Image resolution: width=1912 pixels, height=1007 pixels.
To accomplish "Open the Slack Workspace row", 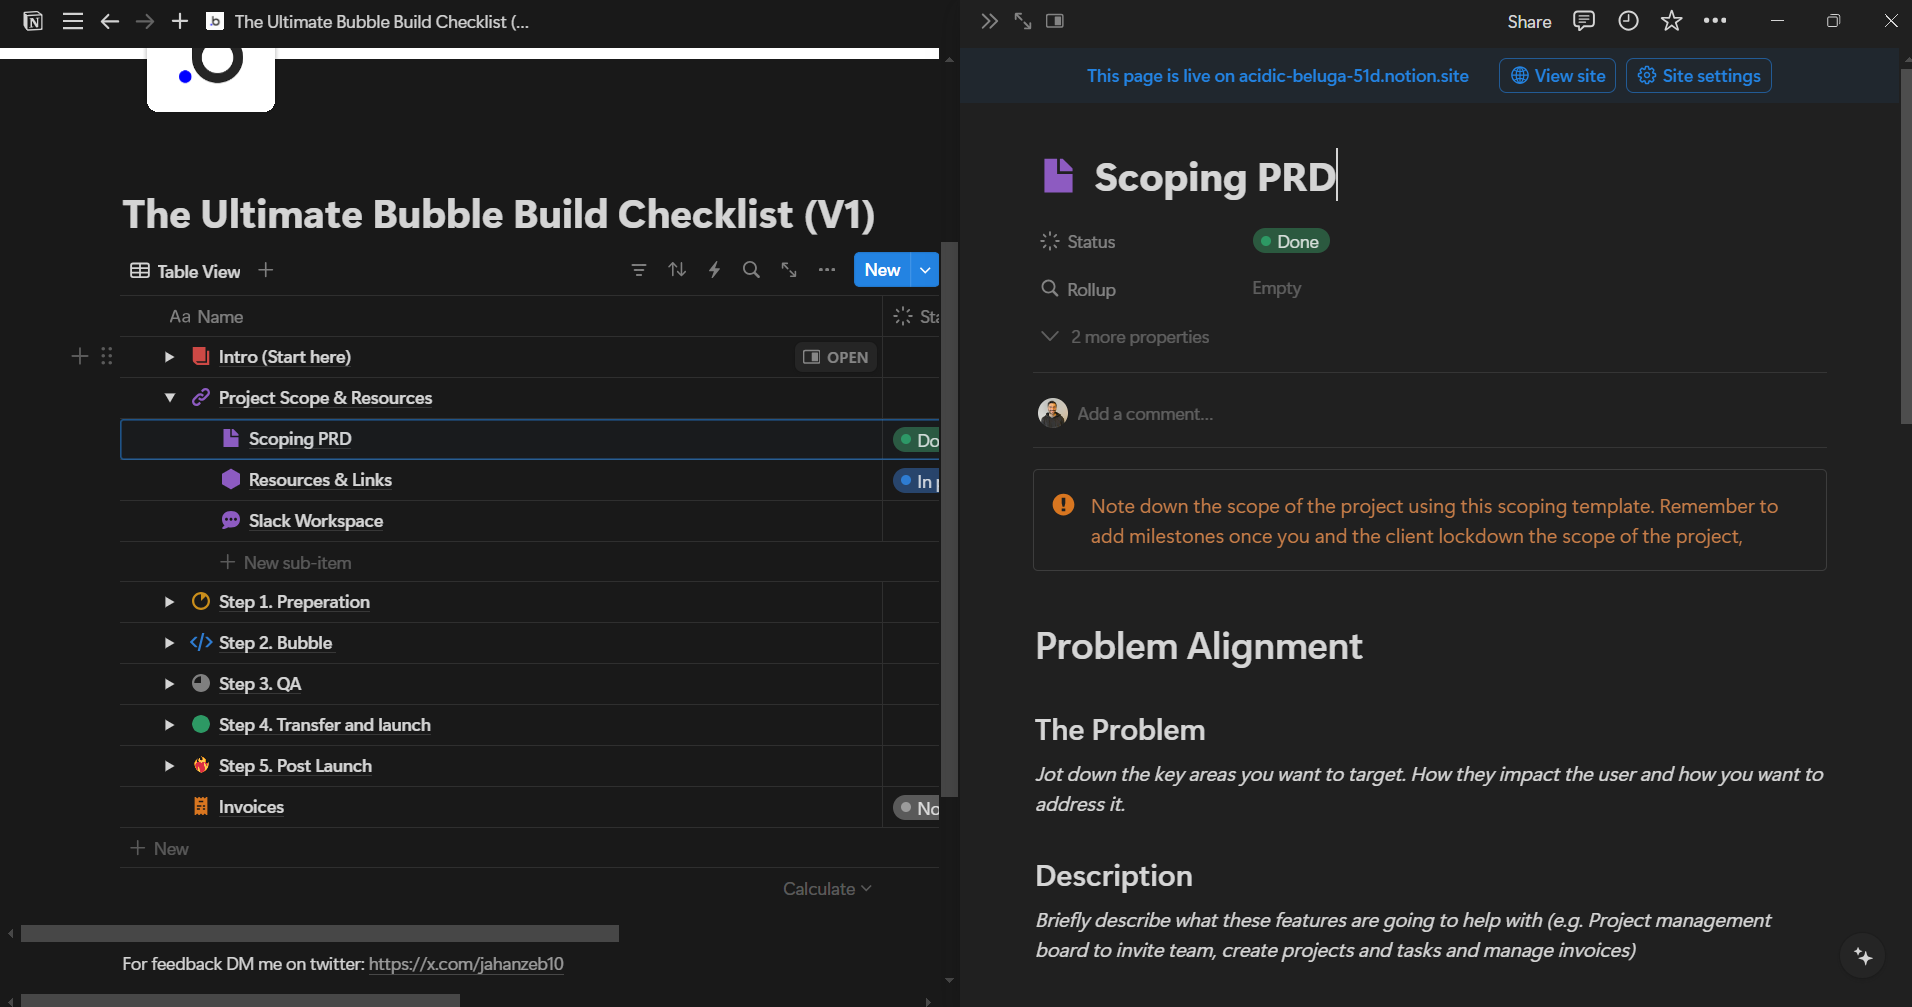I will (316, 521).
